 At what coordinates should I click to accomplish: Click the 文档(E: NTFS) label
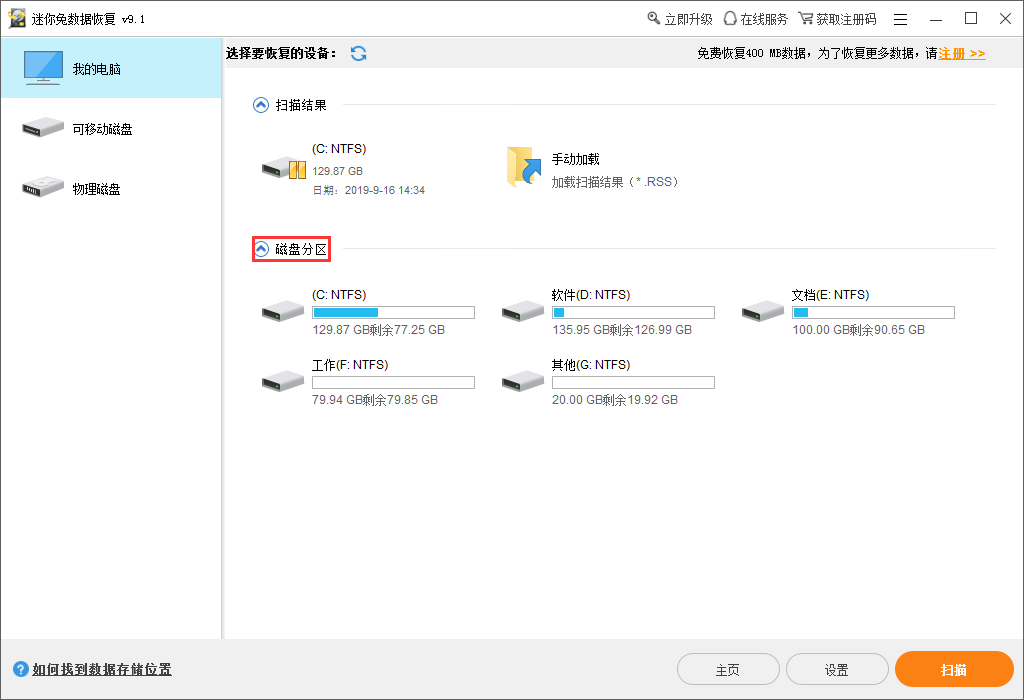point(831,294)
